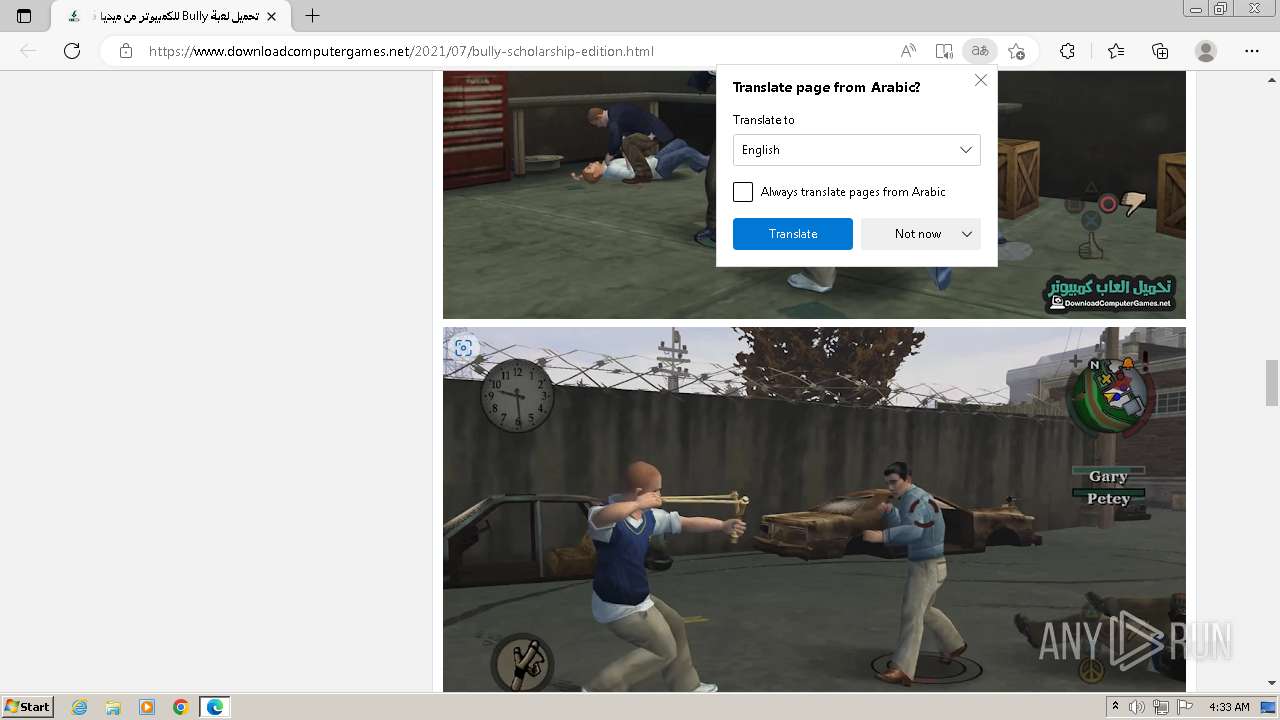Click the translate icon in address bar

980,51
